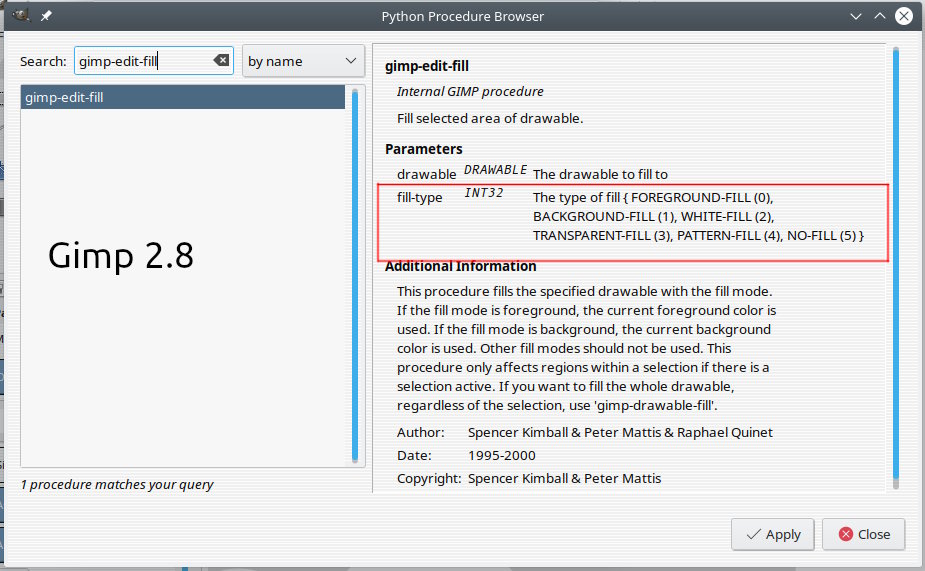Click the description panel scrollbar
The height and width of the screenshot is (571, 925).
pos(896,267)
